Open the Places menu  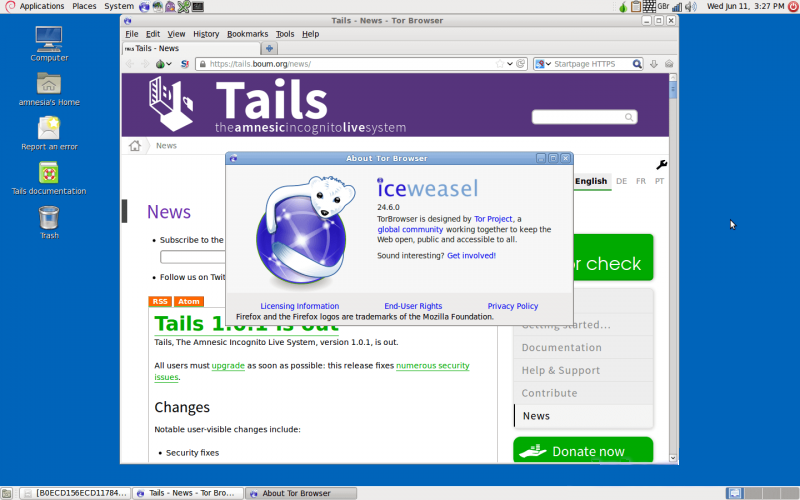click(84, 6)
